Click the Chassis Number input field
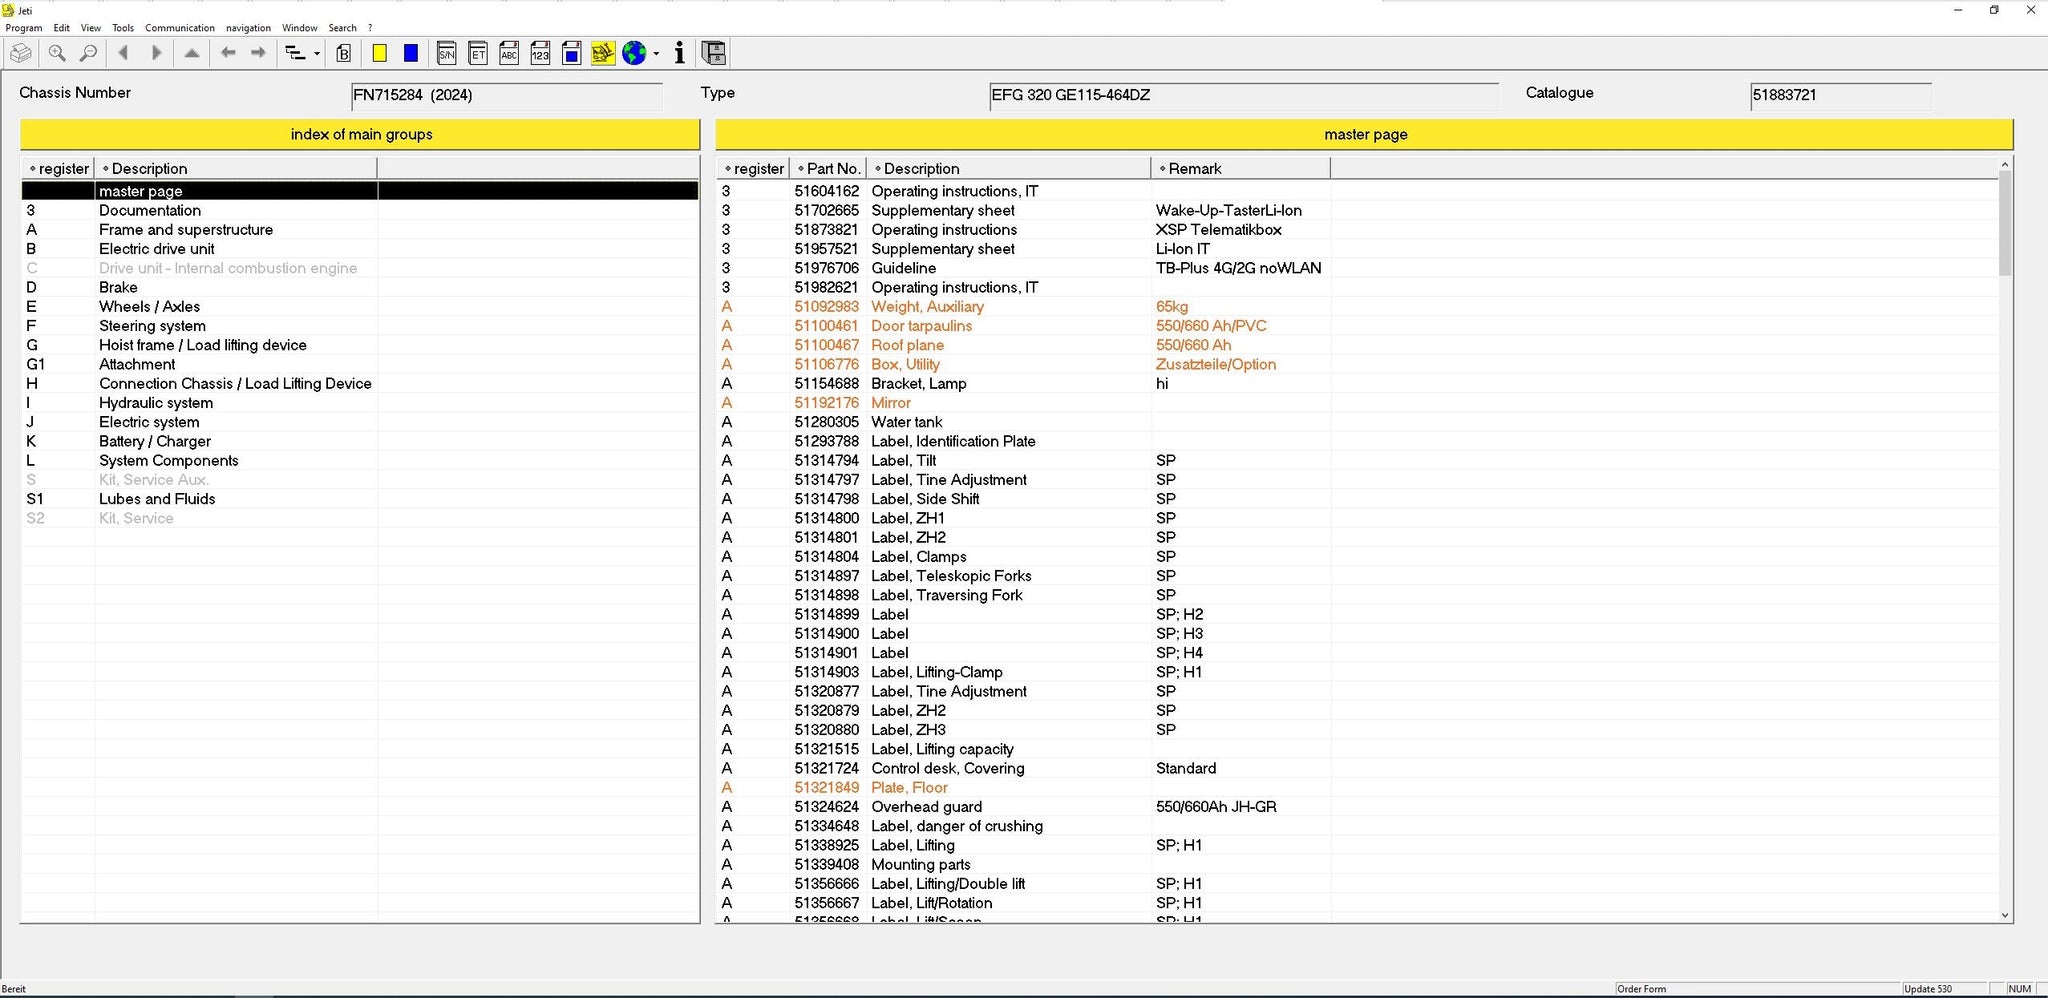Screen dimensions: 2048x998 tap(506, 96)
